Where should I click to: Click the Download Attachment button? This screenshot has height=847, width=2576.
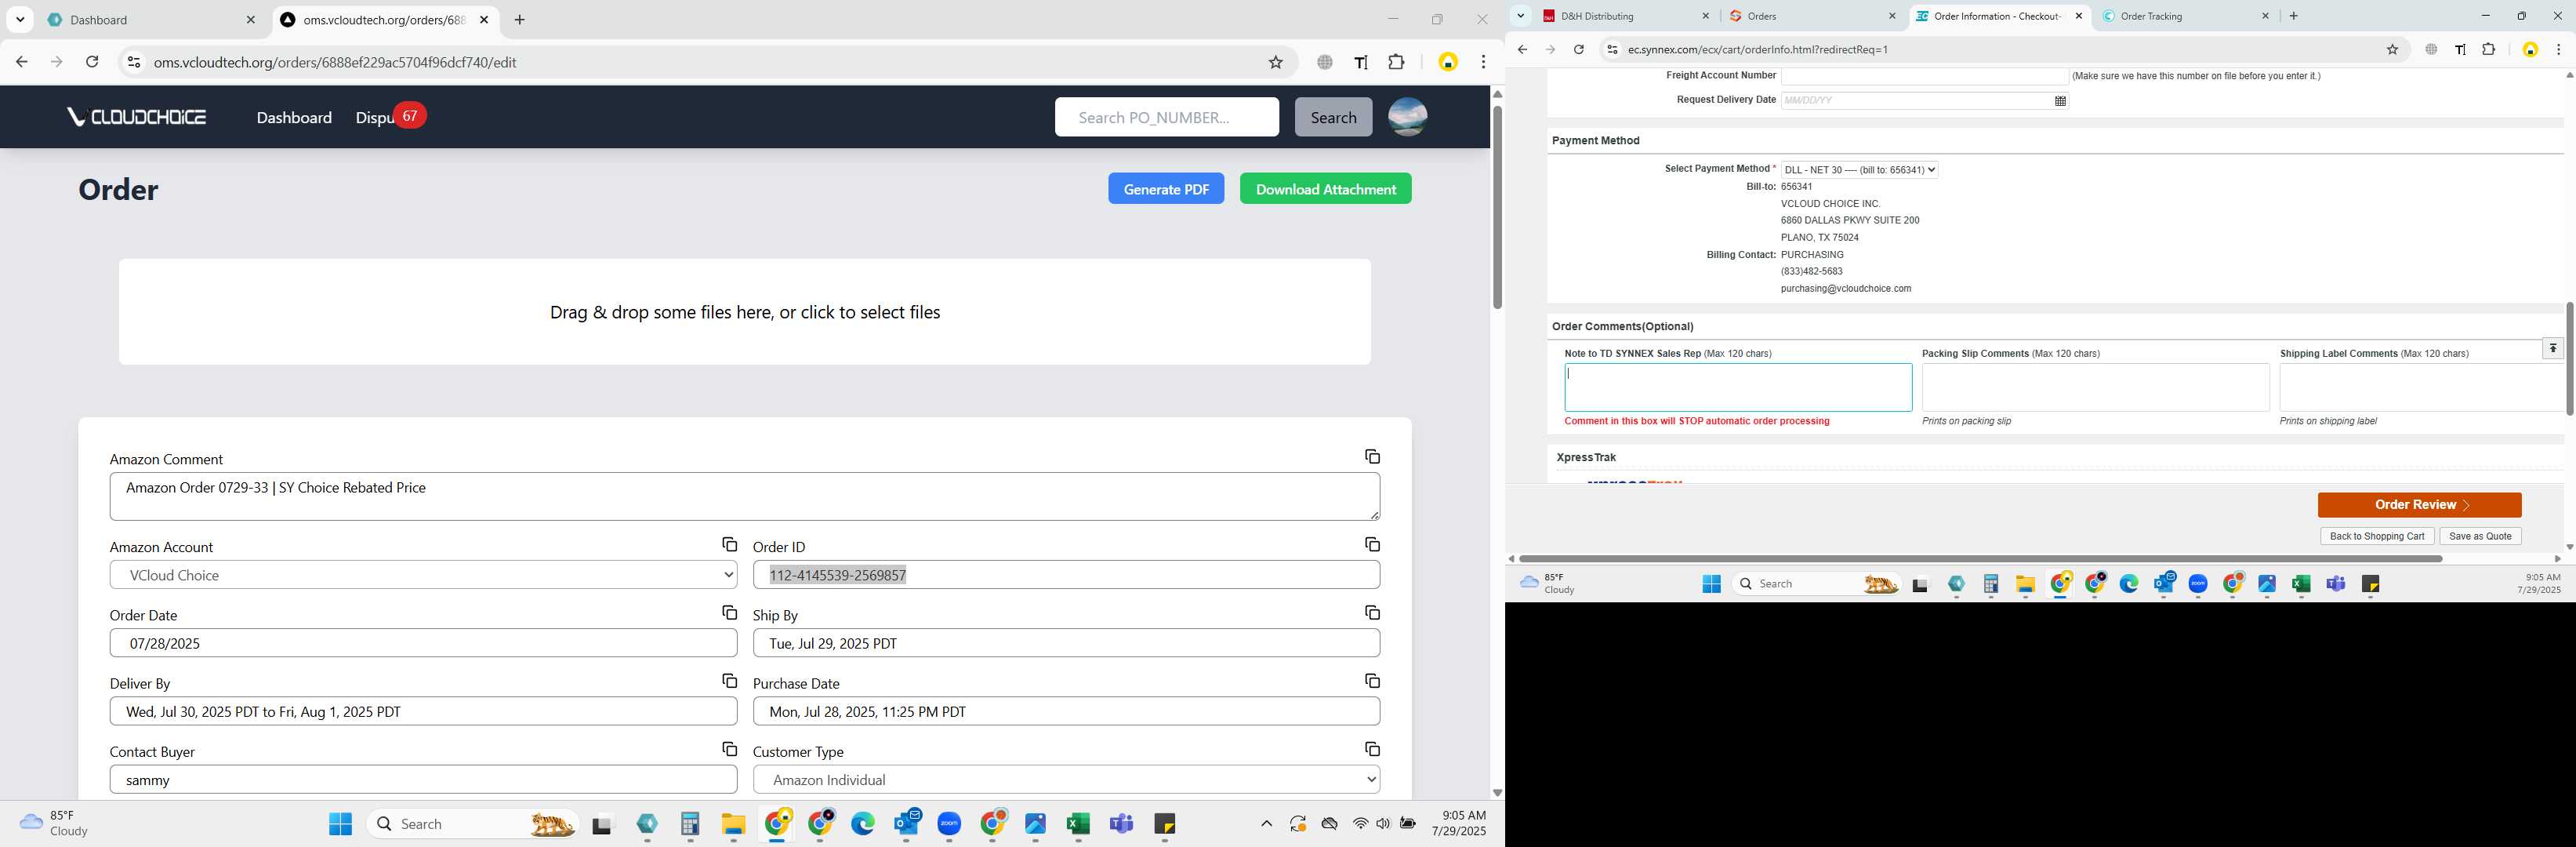(1325, 188)
